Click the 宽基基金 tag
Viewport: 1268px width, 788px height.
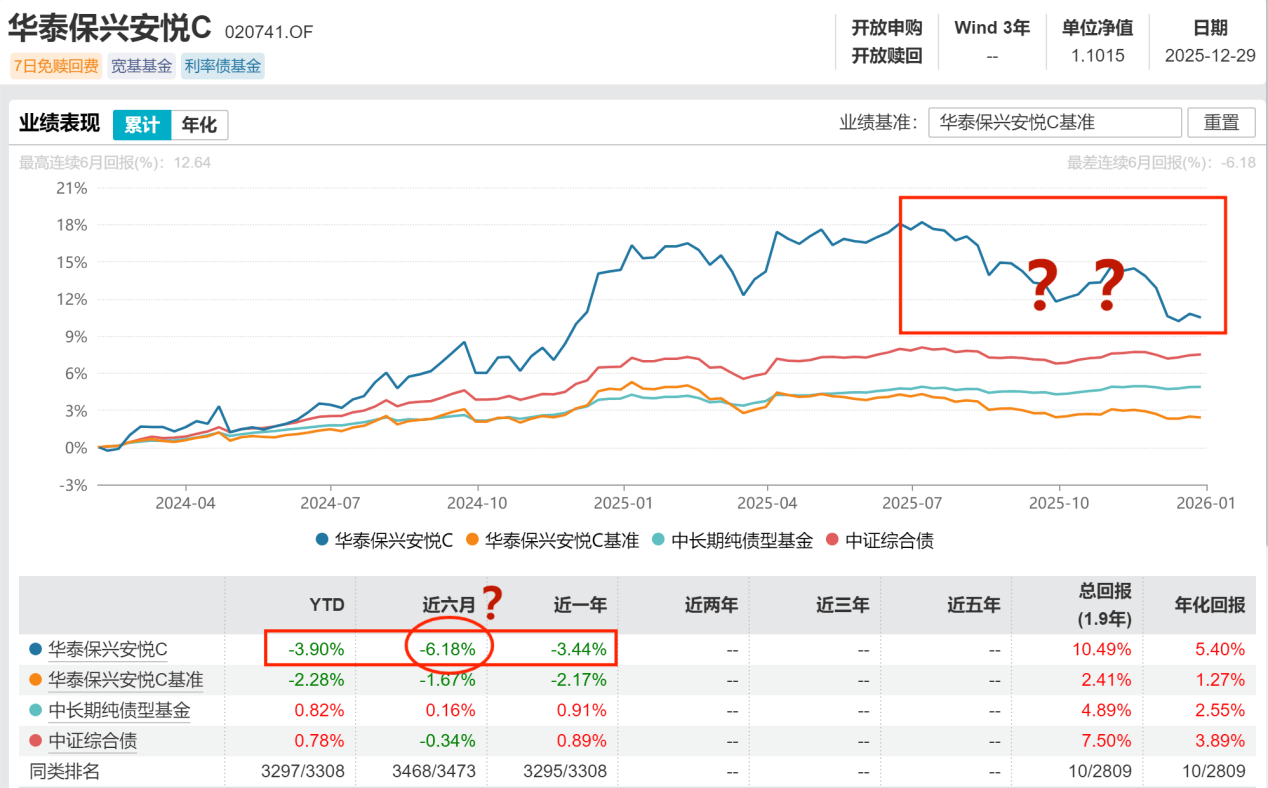(141, 67)
